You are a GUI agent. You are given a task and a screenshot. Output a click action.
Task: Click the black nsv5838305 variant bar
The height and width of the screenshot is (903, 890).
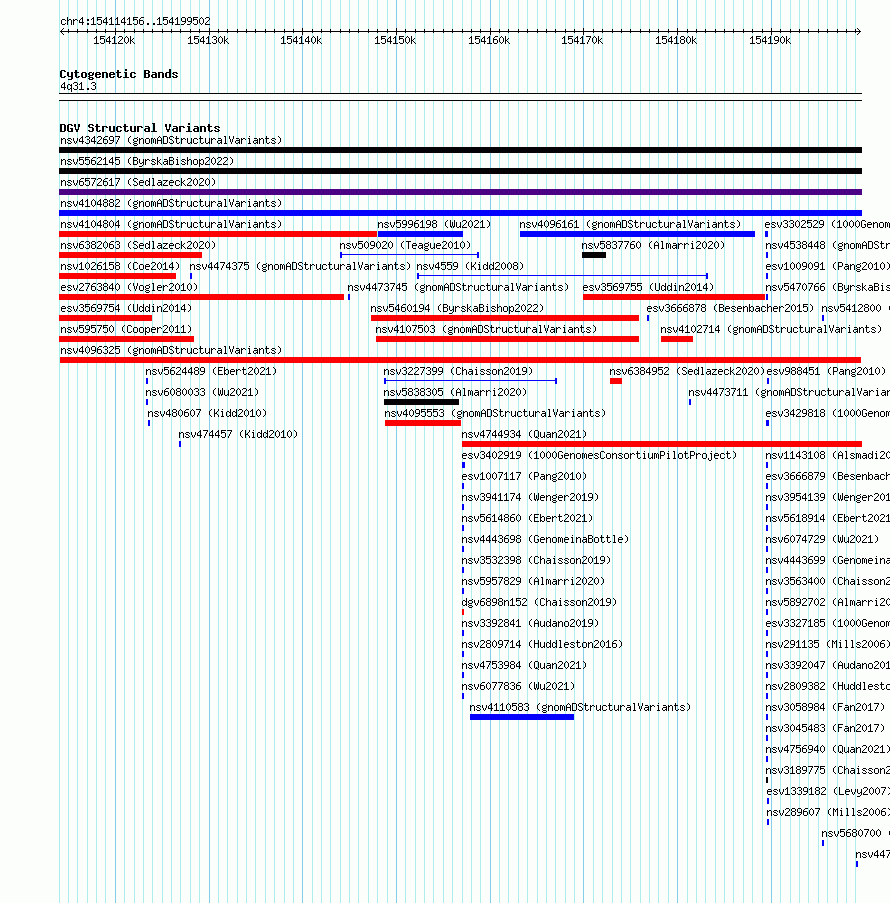422,403
